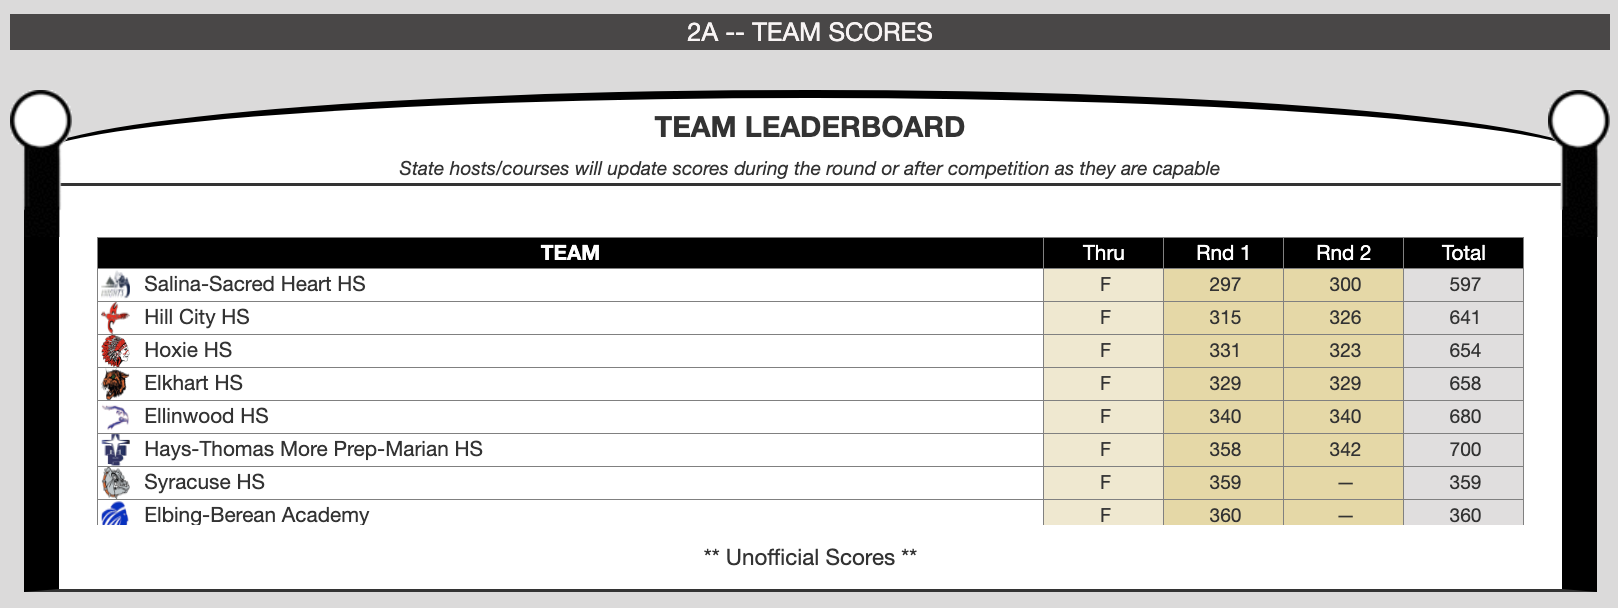Click the Elkhart HS mascot logo
The image size is (1618, 608).
pos(116,384)
